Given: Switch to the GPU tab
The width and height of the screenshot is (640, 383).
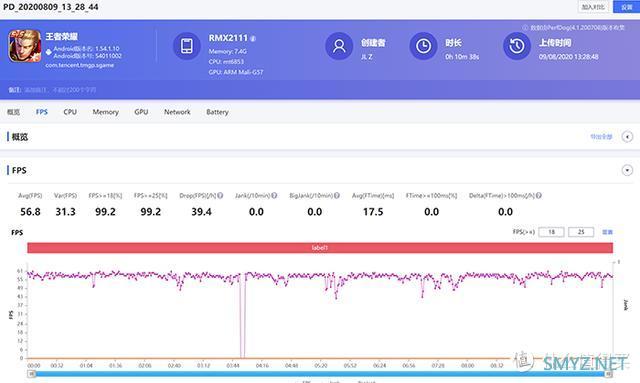Looking at the screenshot, I should pyautogui.click(x=141, y=112).
